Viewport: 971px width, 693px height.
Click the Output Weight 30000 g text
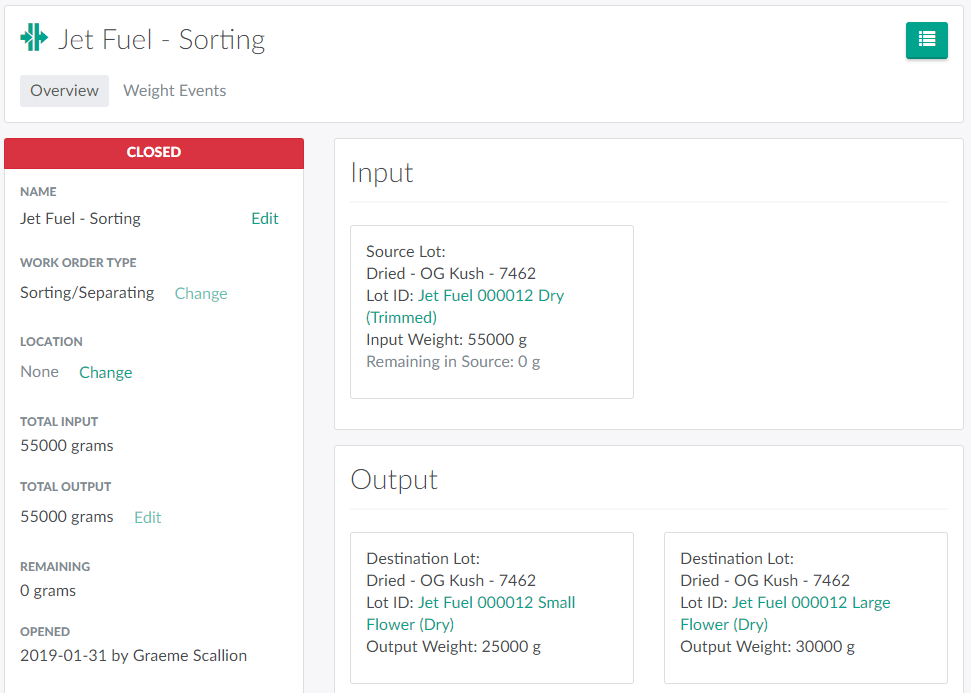coord(767,647)
